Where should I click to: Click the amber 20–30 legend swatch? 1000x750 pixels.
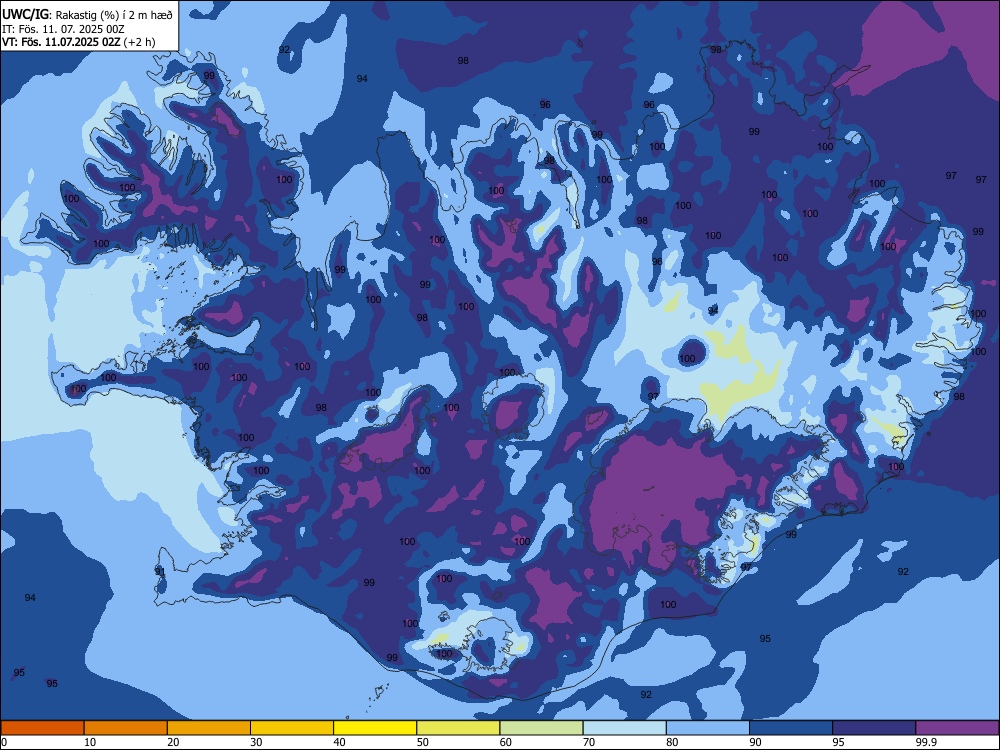tap(209, 728)
